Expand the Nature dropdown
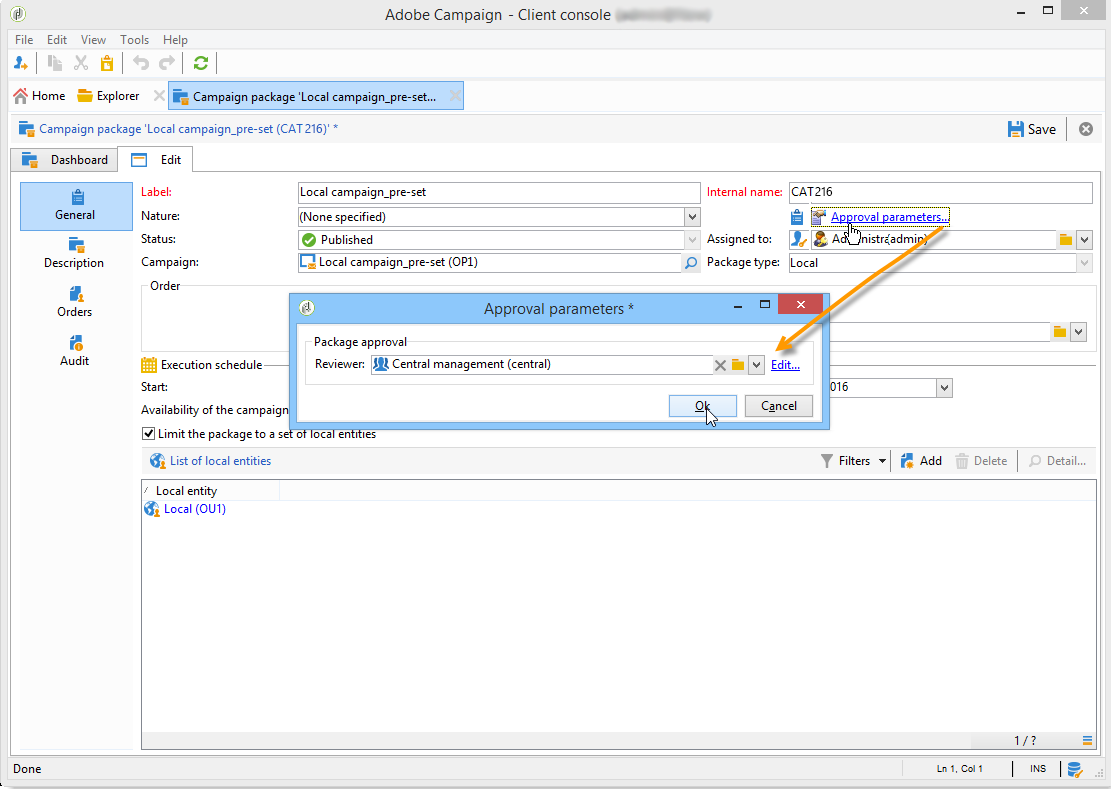Image resolution: width=1111 pixels, height=789 pixels. (x=692, y=217)
